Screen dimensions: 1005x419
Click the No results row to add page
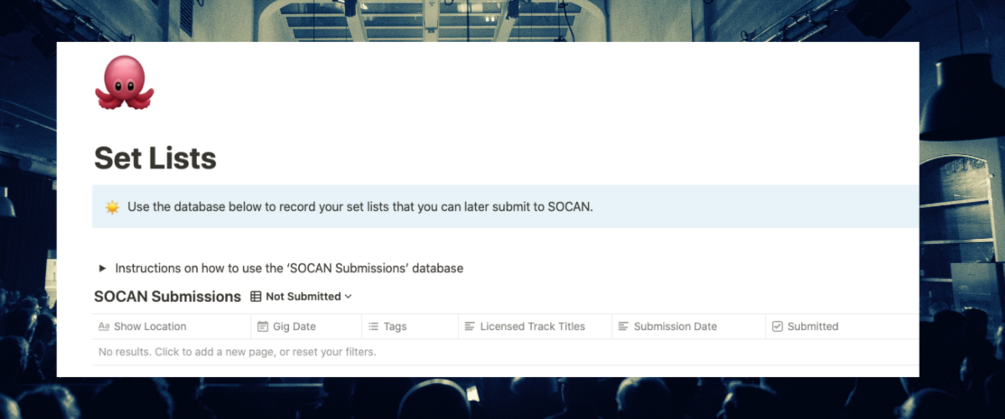click(237, 352)
